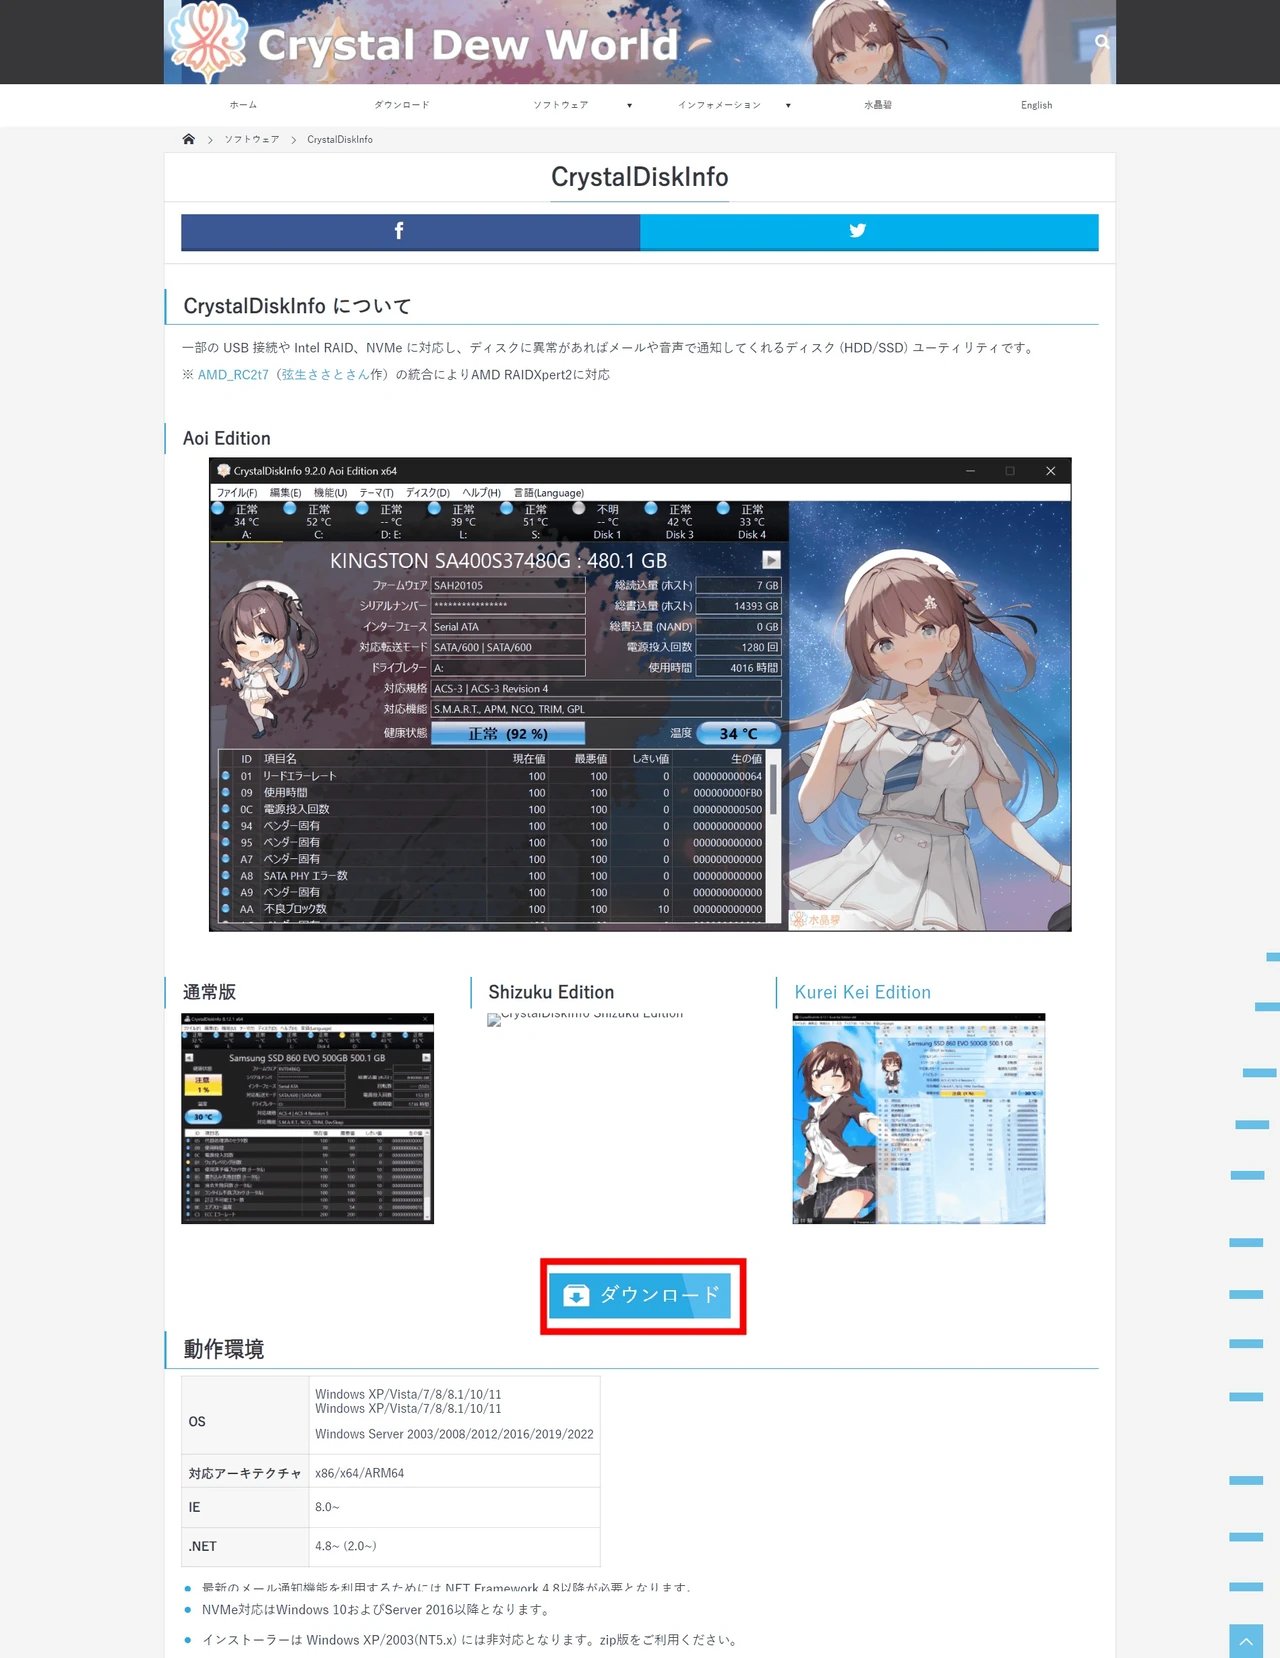Screen dimensions: 1280x1658
Task: Click the attribute list scrollbar in the Aoi screenshot
Action: [x=773, y=836]
